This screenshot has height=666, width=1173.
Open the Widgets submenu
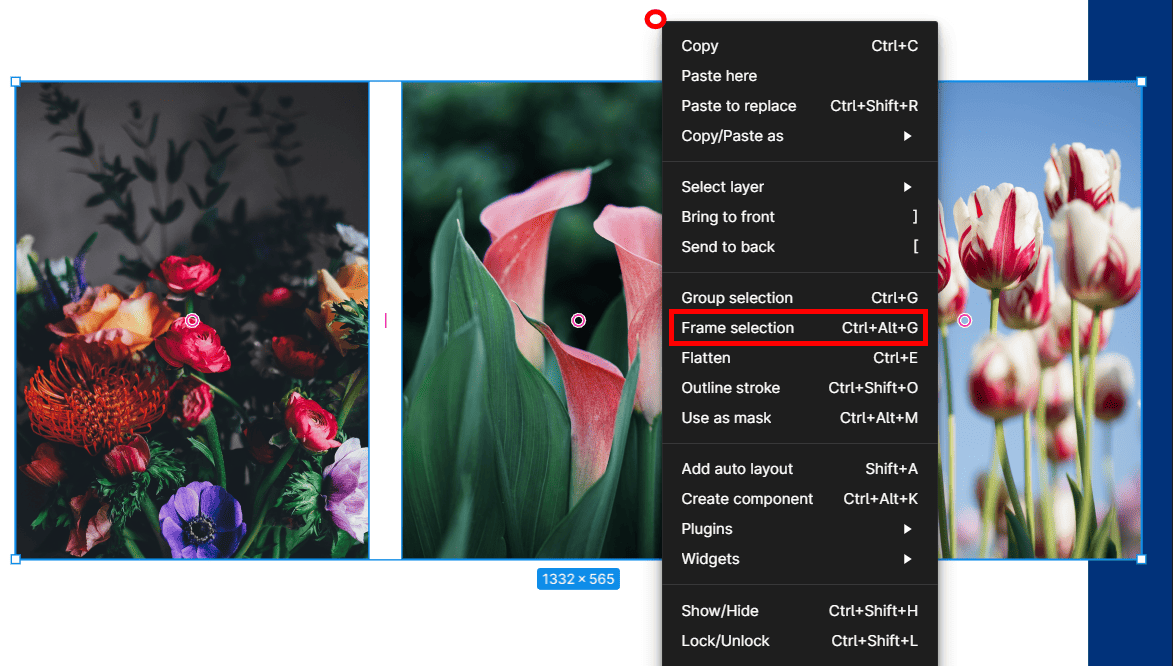[x=800, y=558]
